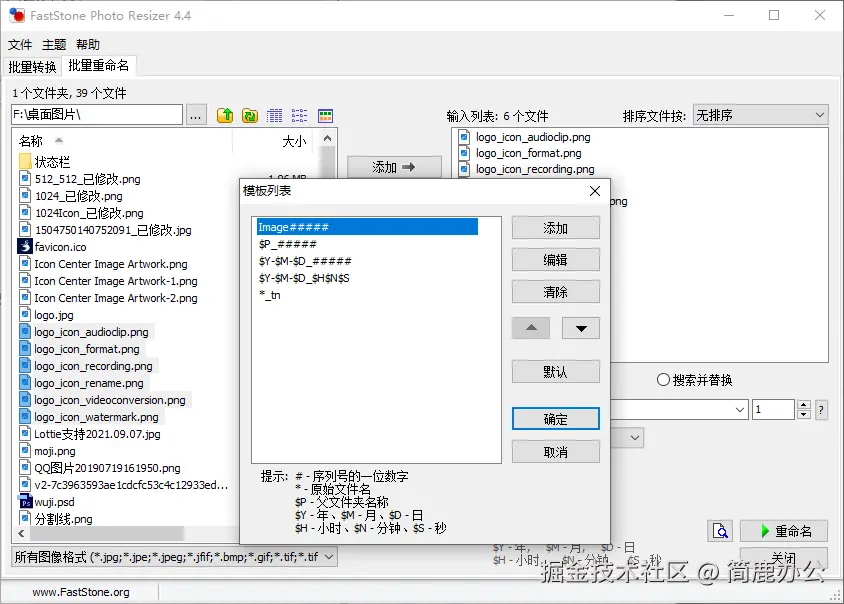844x604 pixels.
Task: Open the 主题 menu
Action: point(54,45)
